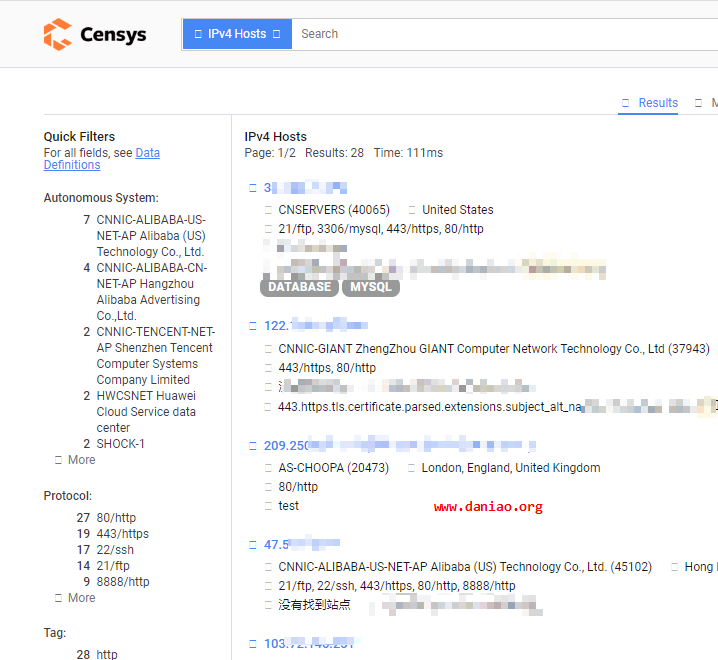Image resolution: width=718 pixels, height=660 pixels.
Task: Filter results by 22/ssh protocol
Action: [x=115, y=550]
